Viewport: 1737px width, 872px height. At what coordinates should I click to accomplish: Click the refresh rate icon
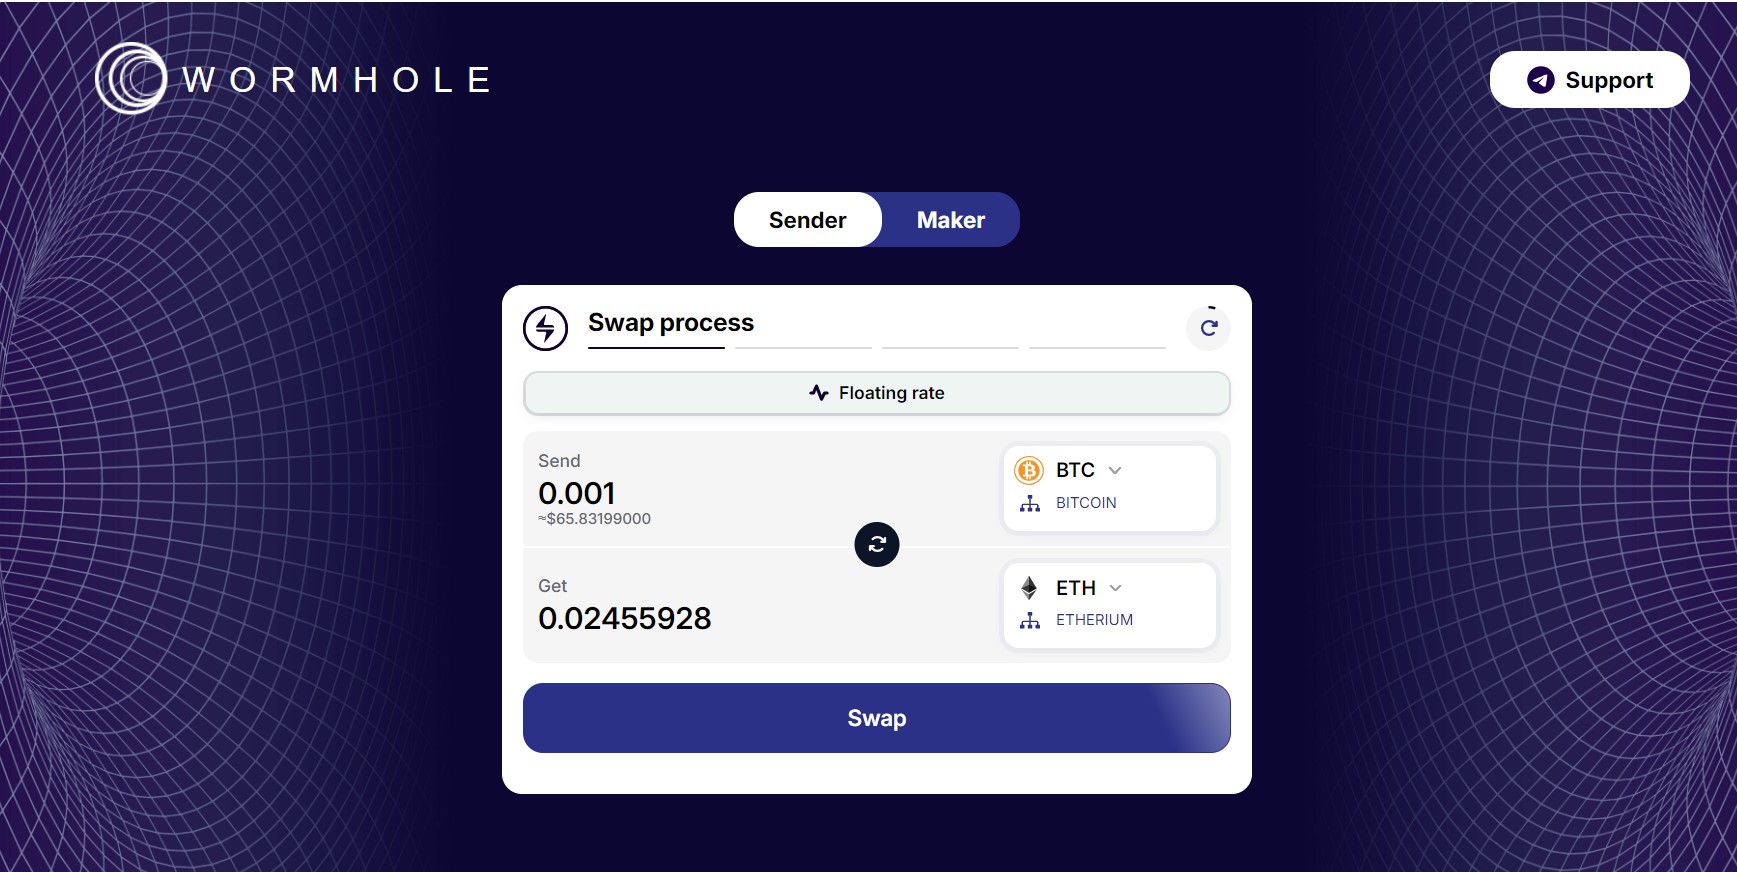coord(1208,328)
